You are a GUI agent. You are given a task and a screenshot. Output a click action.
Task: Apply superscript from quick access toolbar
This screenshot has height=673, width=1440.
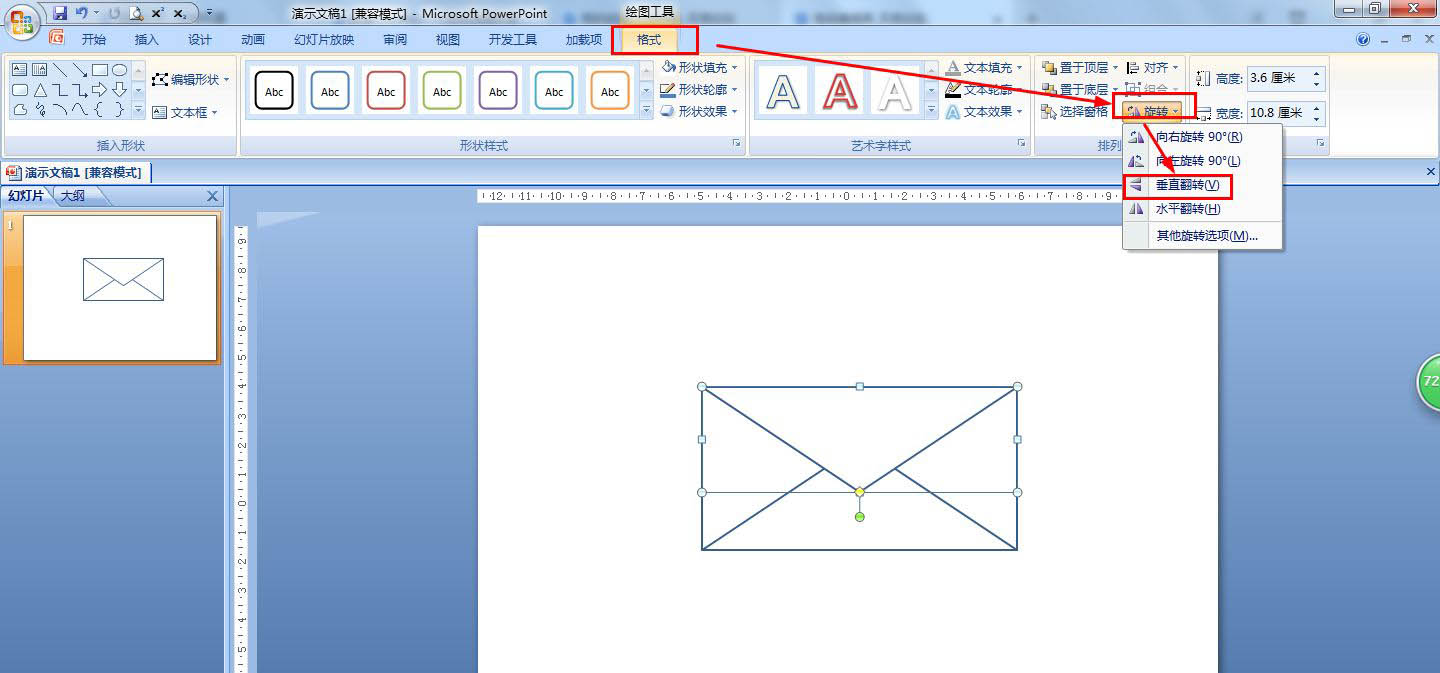click(x=158, y=13)
